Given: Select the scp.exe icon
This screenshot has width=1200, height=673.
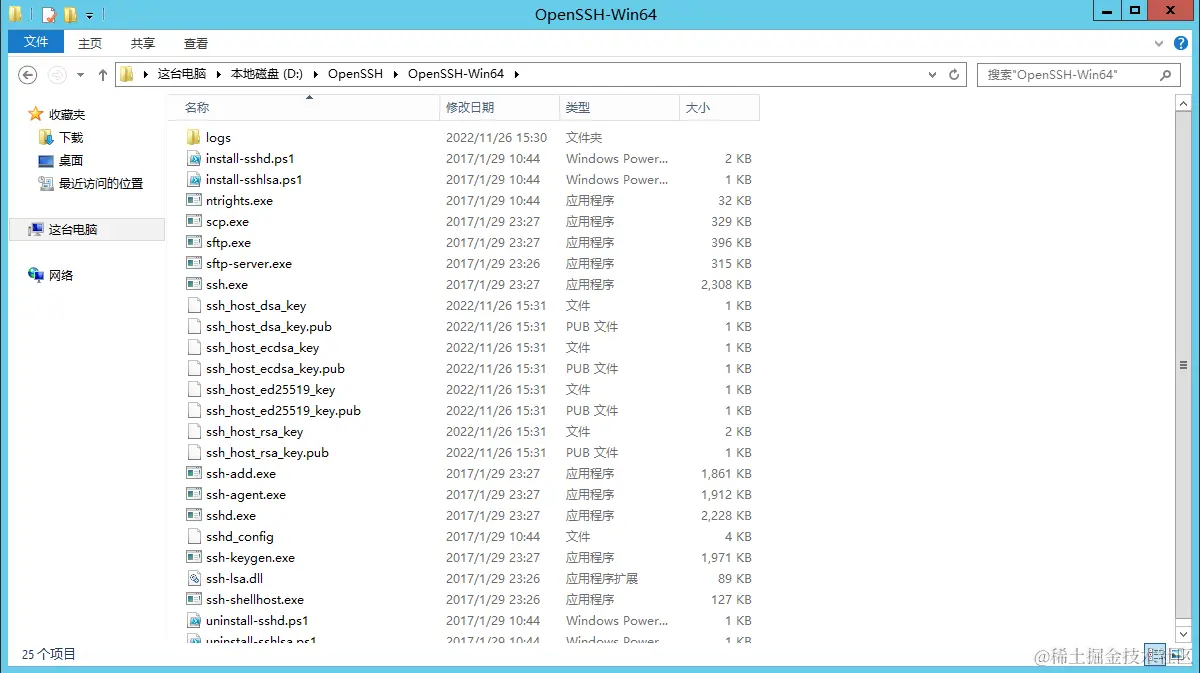Looking at the screenshot, I should click(194, 222).
